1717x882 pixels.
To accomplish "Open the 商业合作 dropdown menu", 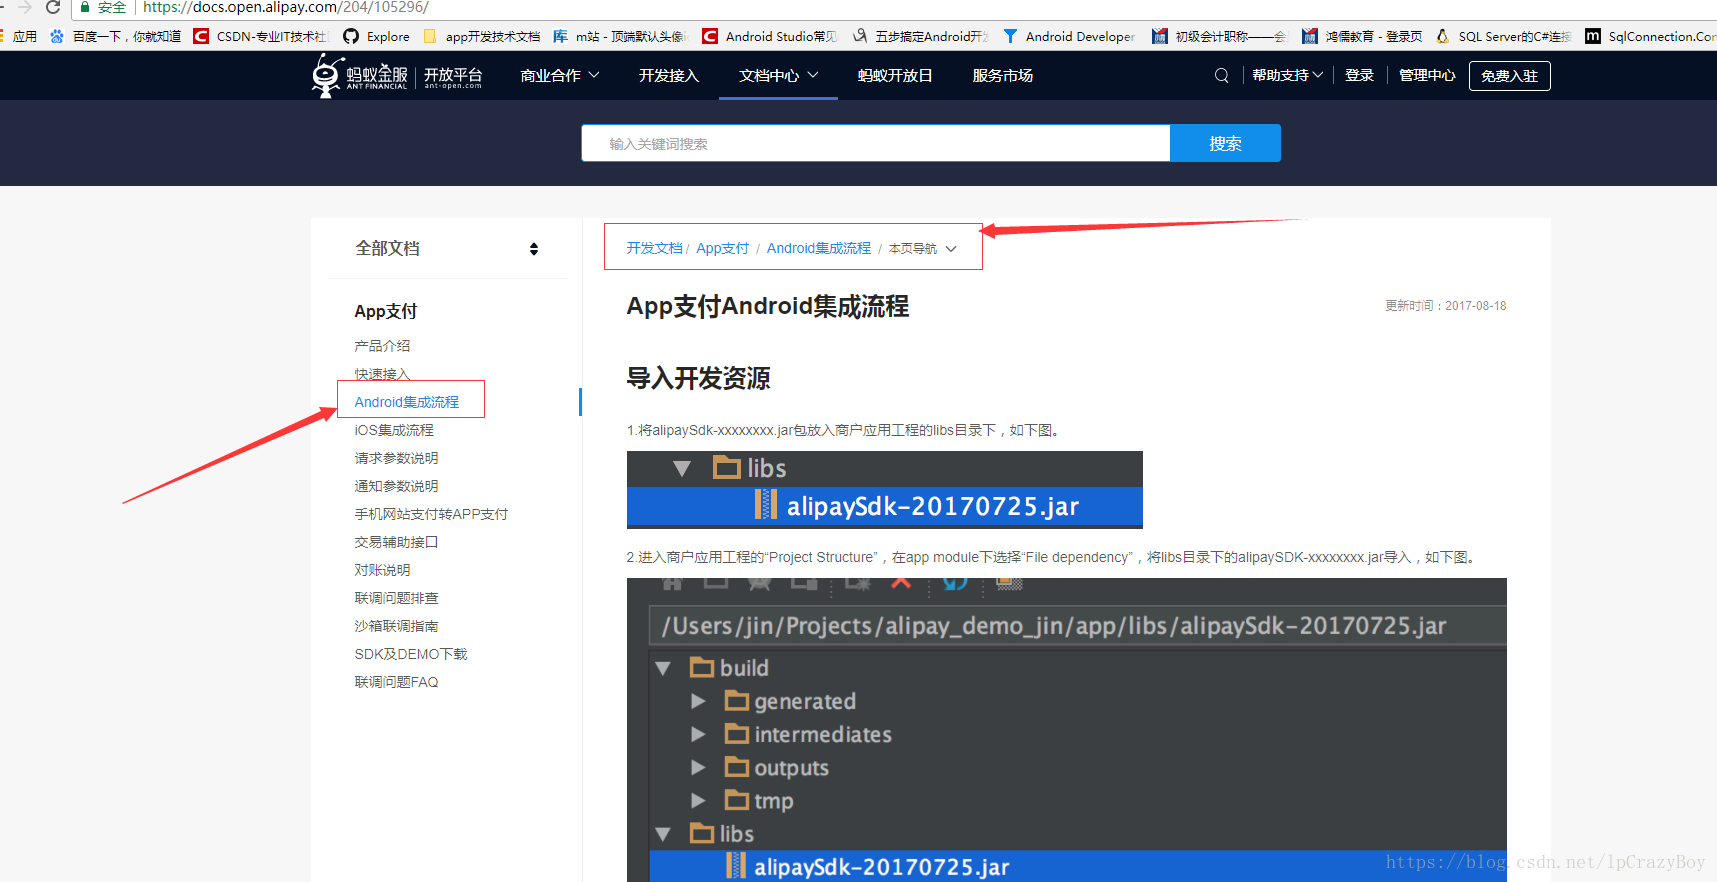I will coord(560,75).
